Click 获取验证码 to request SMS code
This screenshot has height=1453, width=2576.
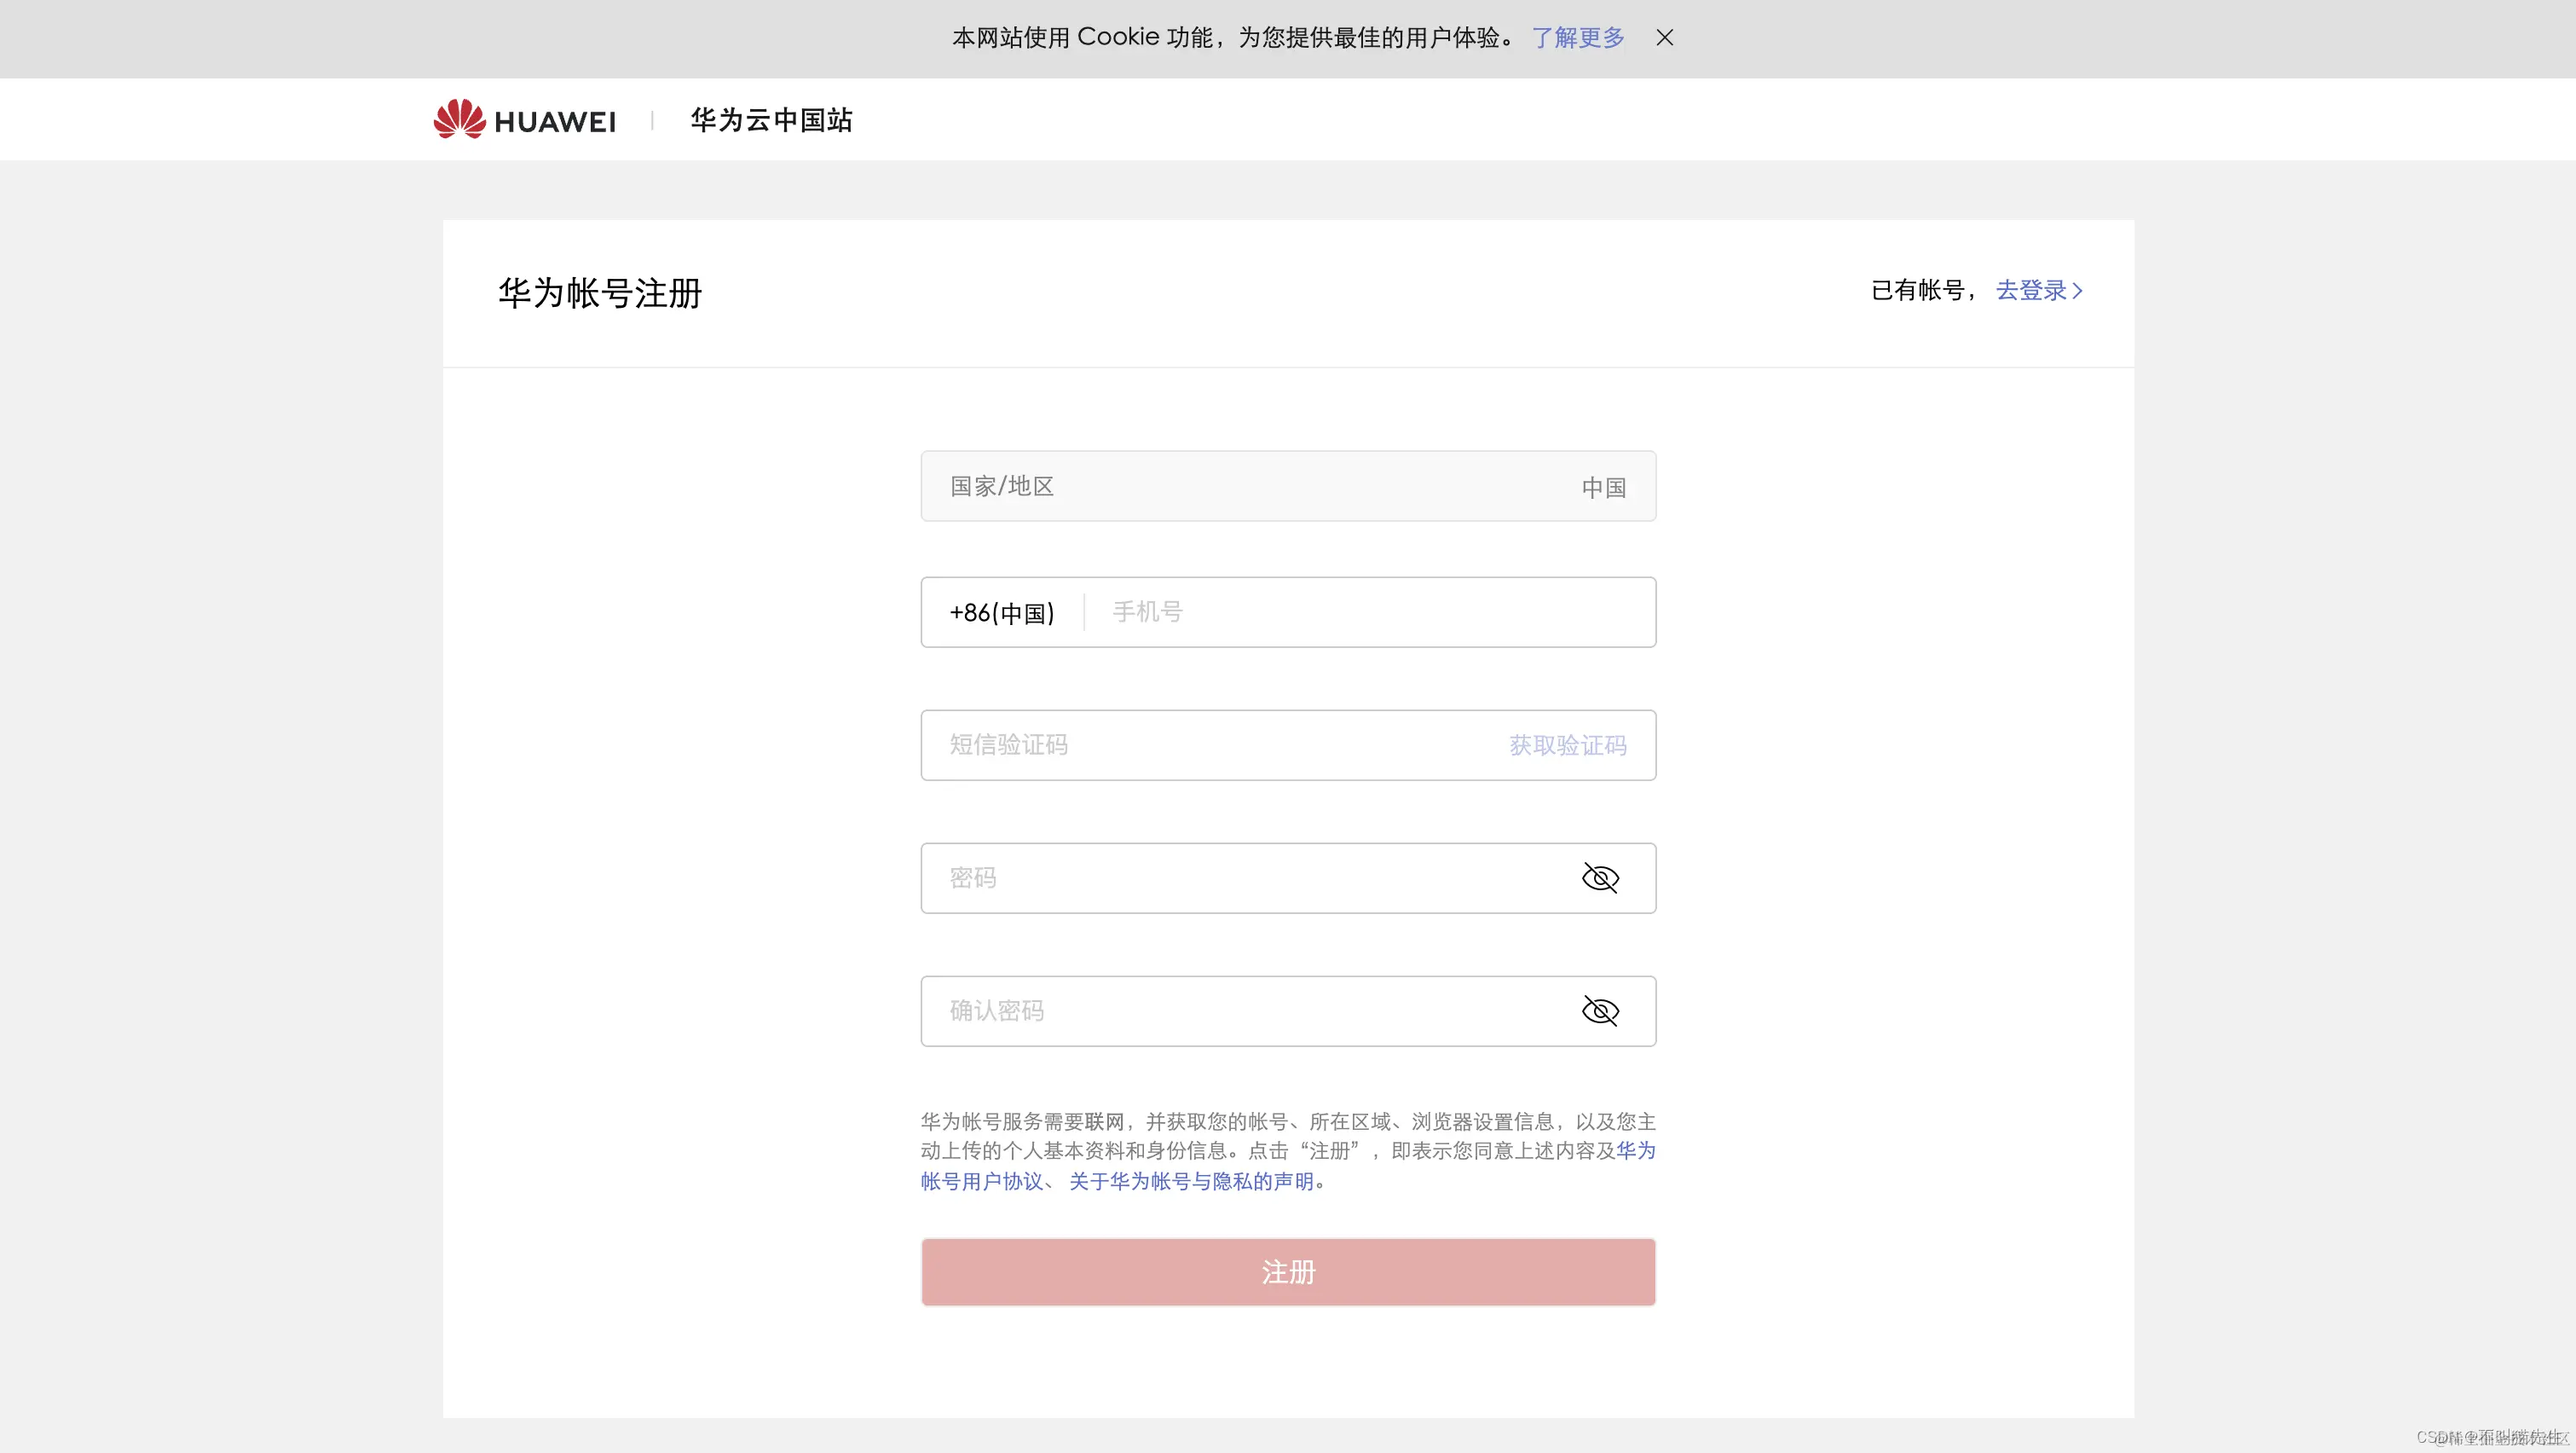click(1566, 745)
